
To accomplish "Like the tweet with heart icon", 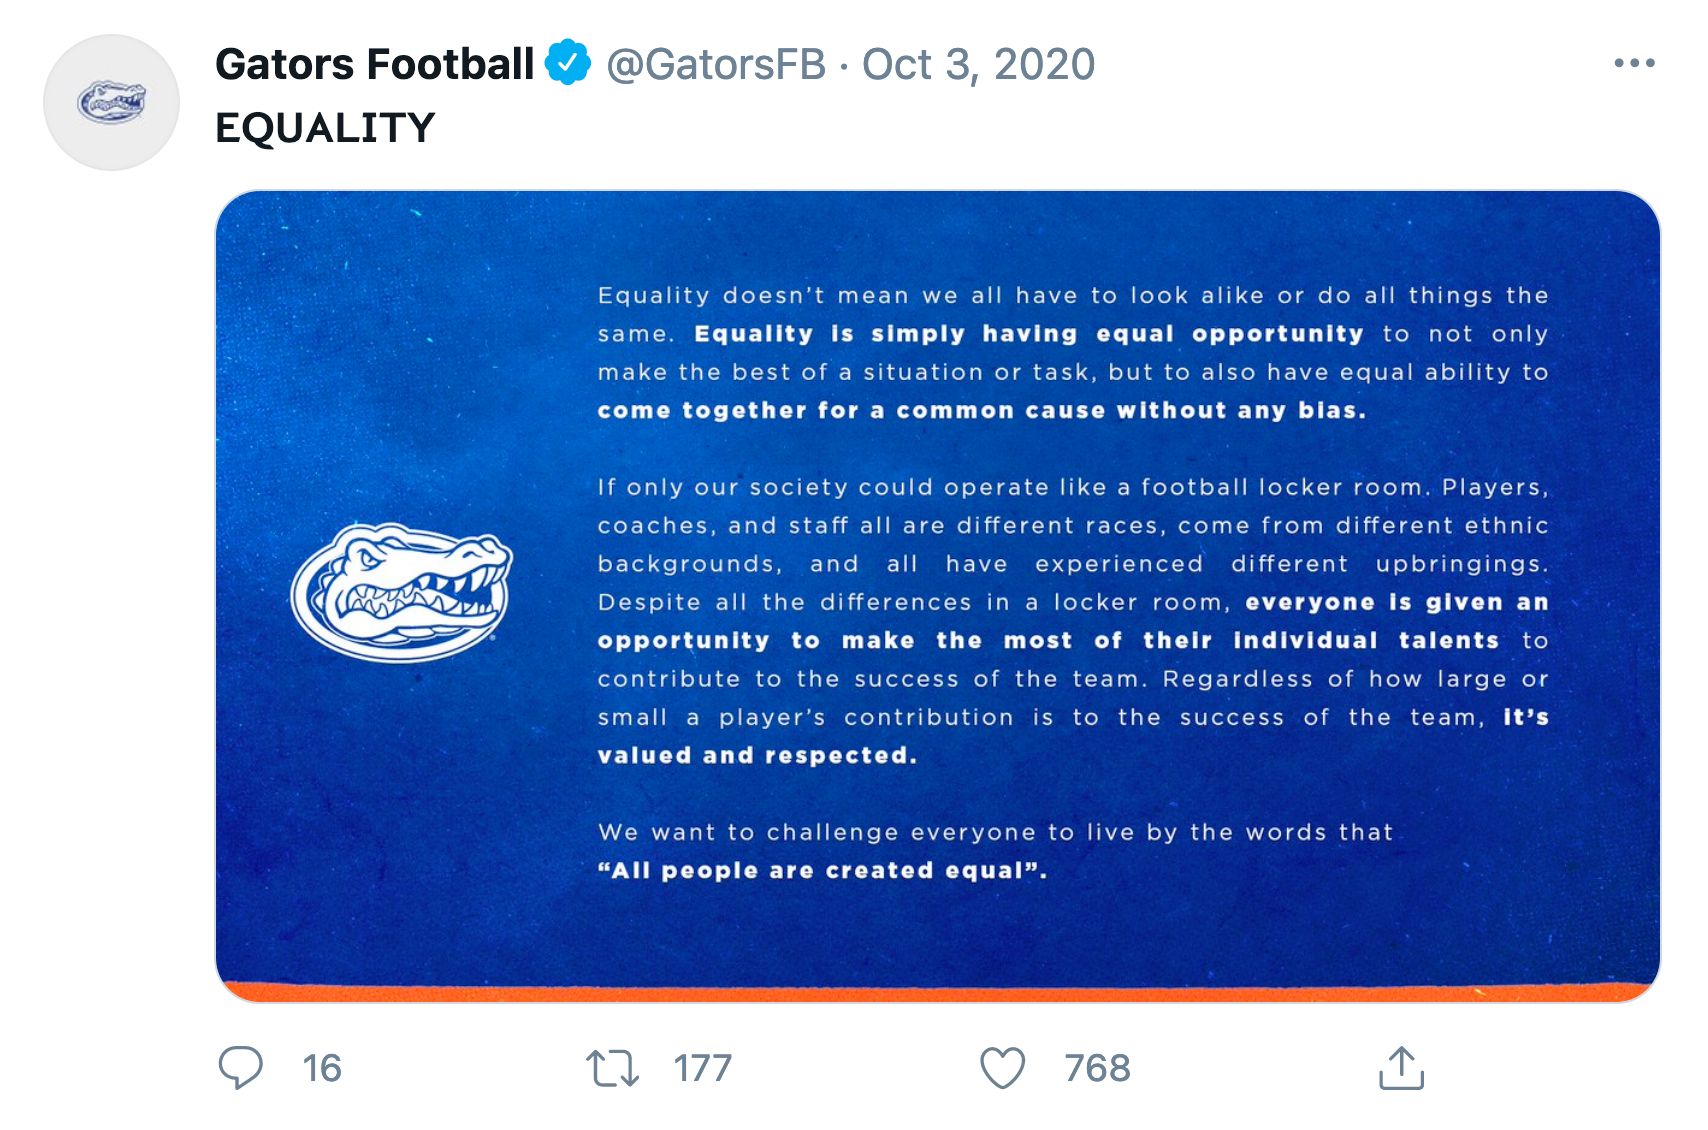I will coord(1002,1068).
